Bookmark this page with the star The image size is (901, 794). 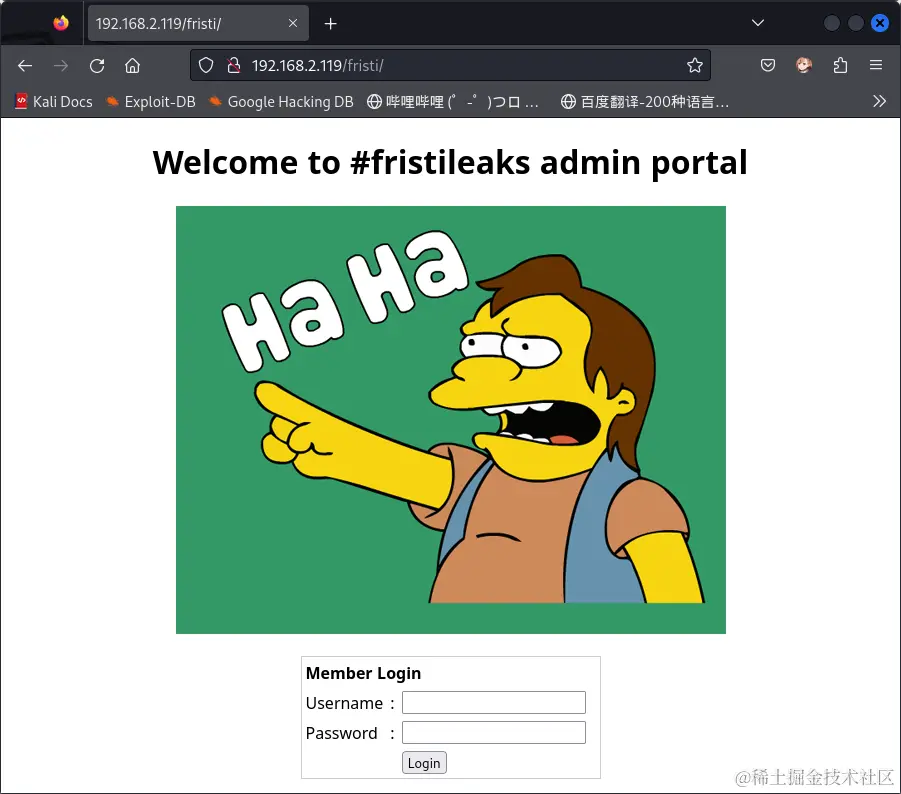coord(695,65)
